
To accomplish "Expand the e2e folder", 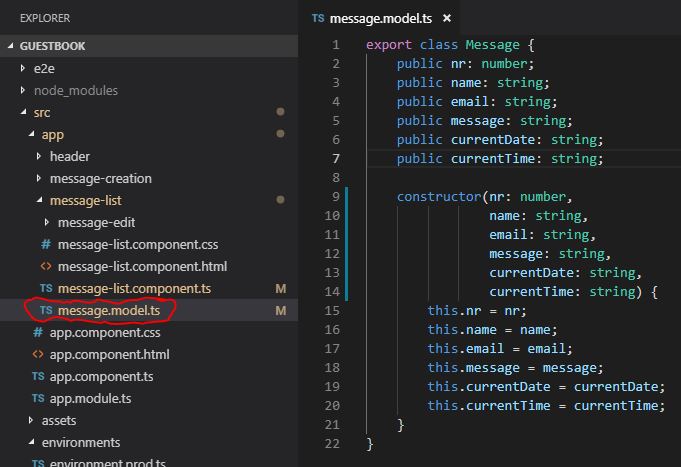I will pyautogui.click(x=24, y=68).
